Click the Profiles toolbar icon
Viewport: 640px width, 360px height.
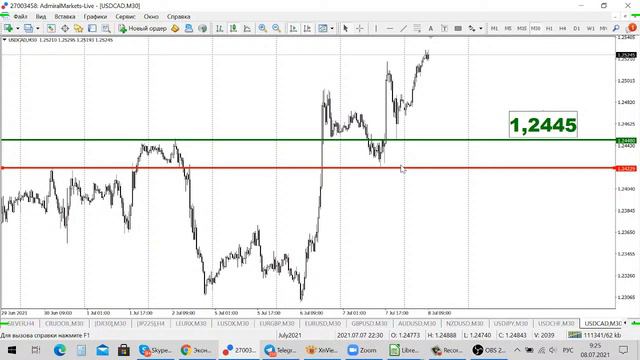(x=28, y=28)
